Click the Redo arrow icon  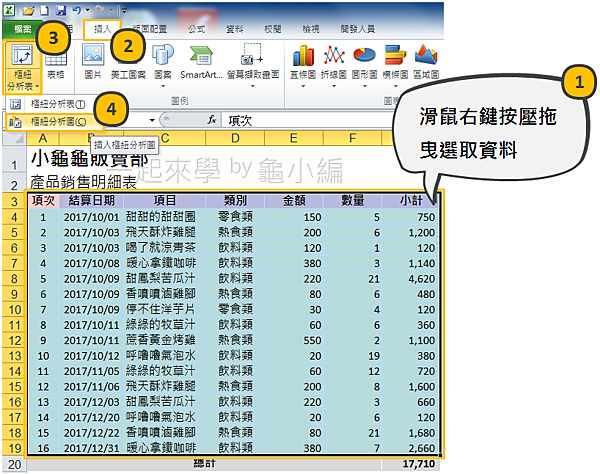point(99,10)
